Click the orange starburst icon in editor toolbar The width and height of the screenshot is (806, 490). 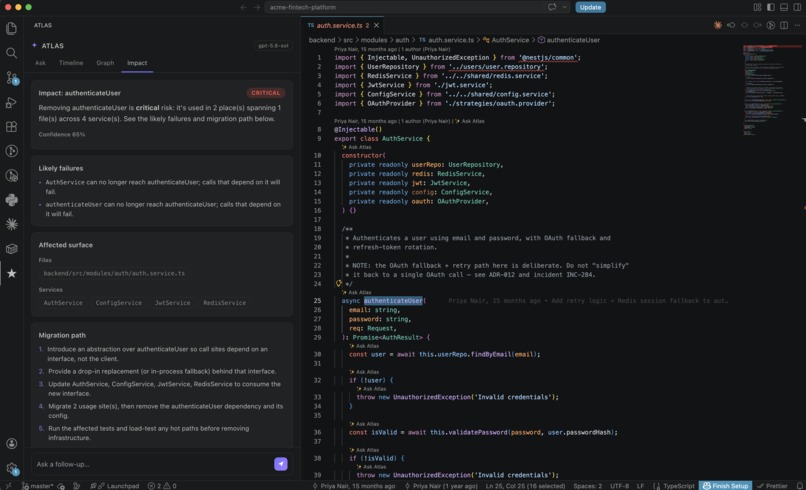click(x=718, y=25)
